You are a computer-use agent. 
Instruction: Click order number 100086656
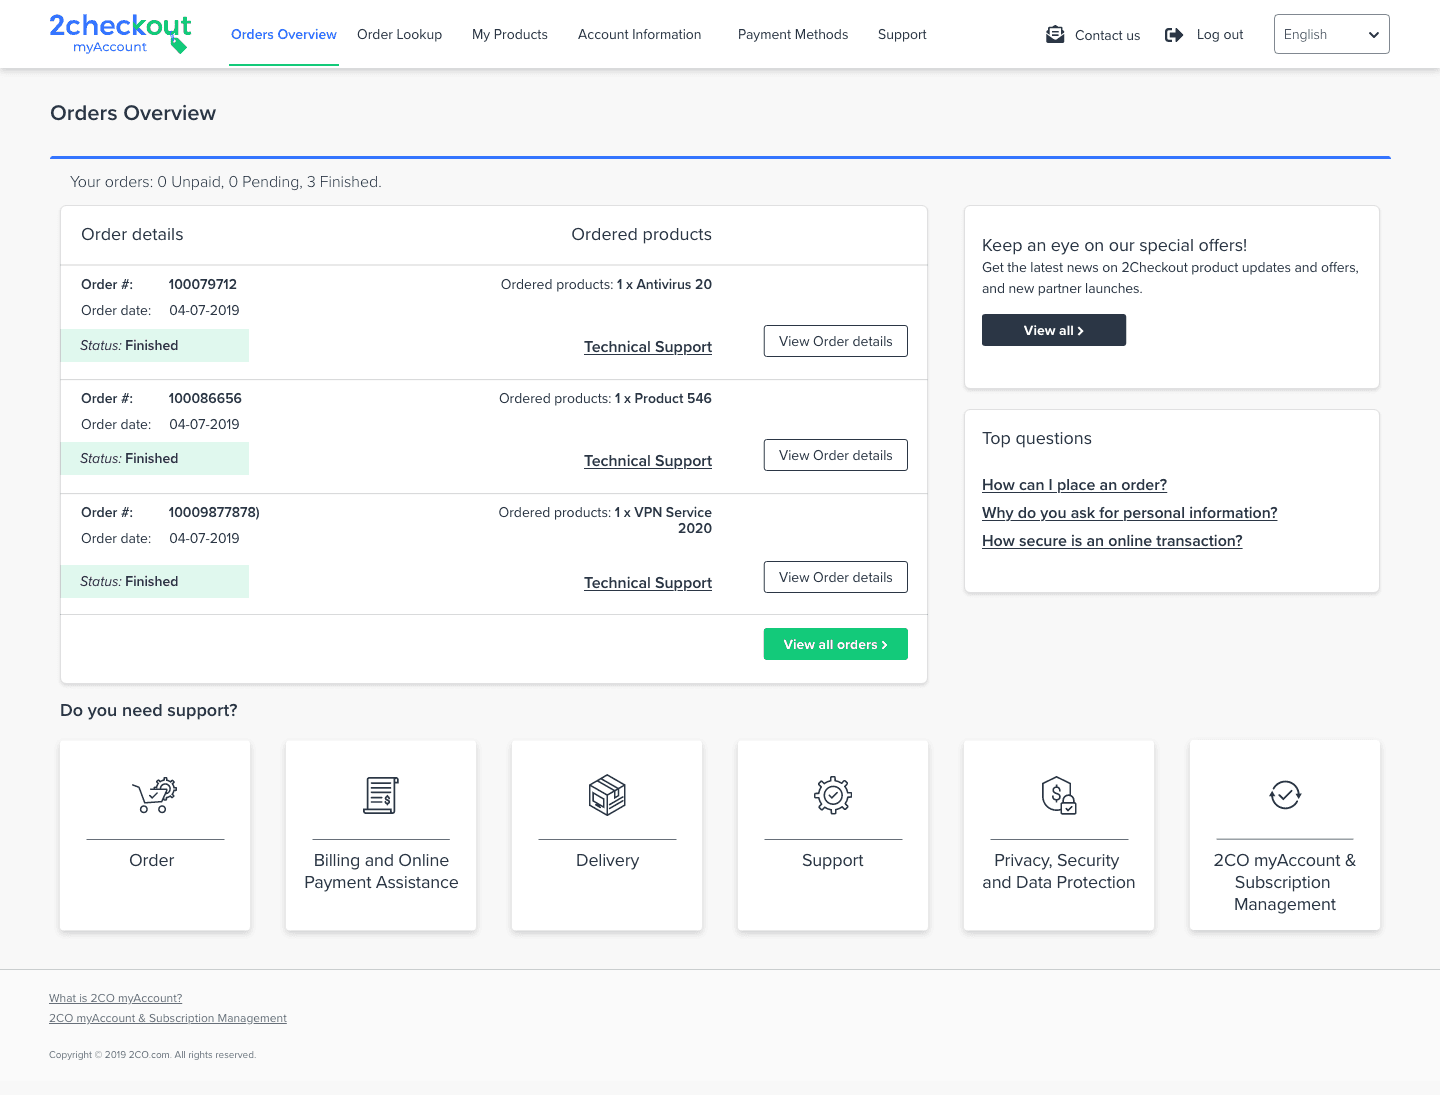point(205,398)
